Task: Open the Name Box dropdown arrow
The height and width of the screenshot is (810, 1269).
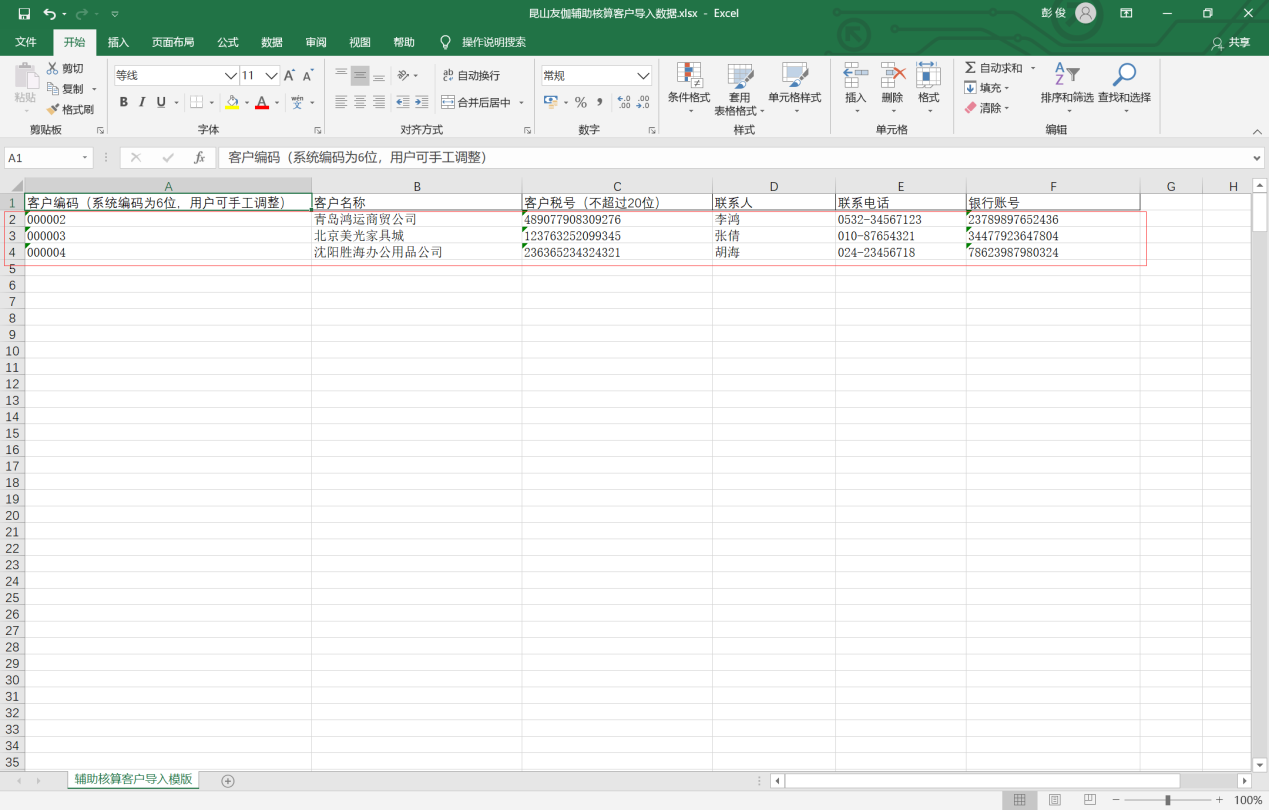Action: (x=85, y=158)
